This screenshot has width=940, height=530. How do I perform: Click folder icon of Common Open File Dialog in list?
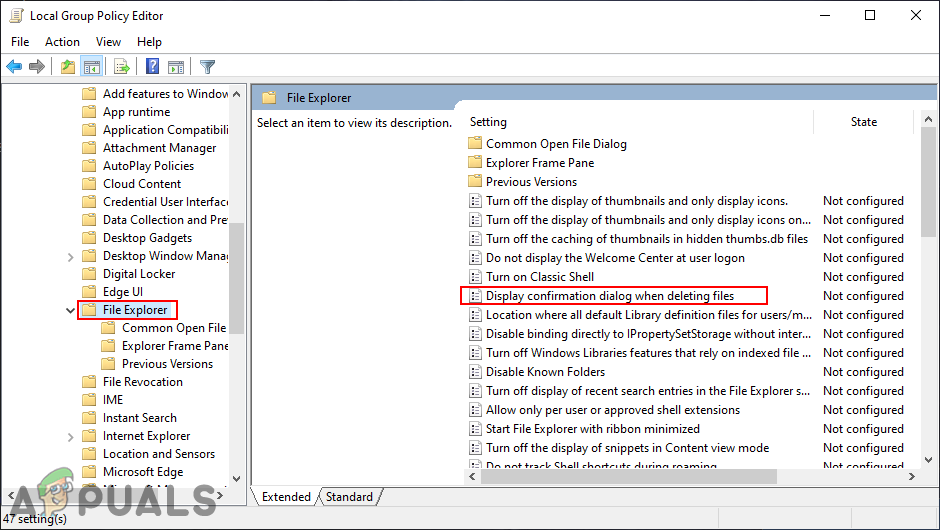(475, 143)
